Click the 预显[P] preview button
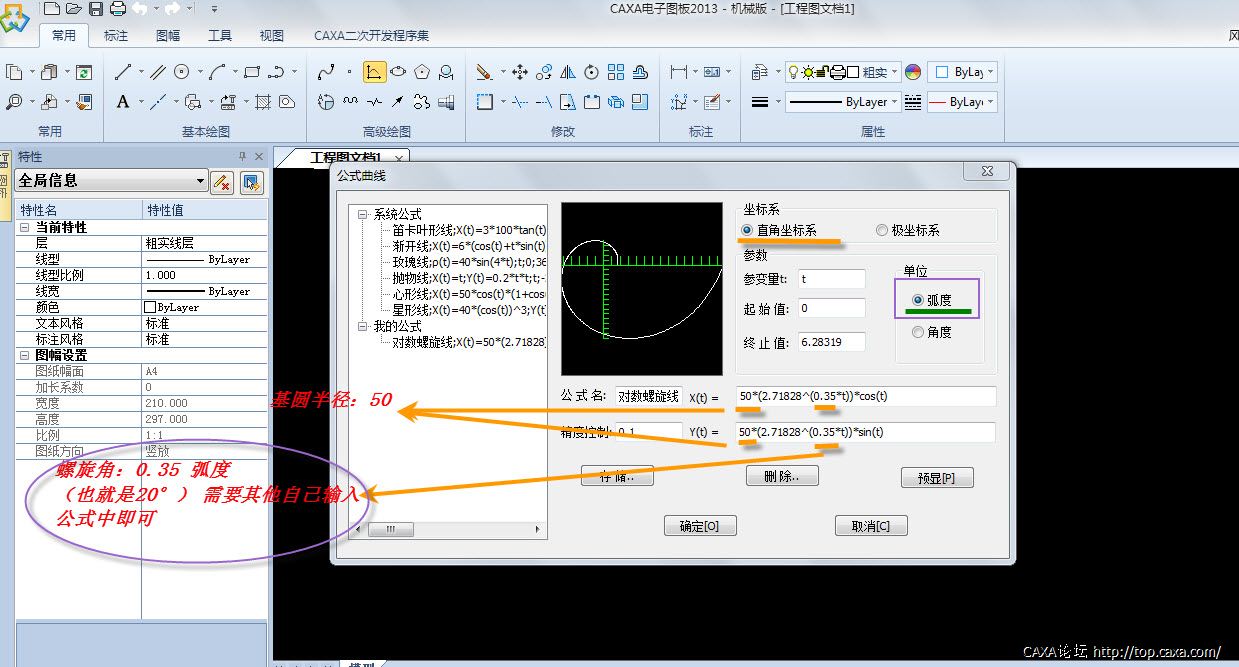This screenshot has height=667, width=1239. pos(936,478)
